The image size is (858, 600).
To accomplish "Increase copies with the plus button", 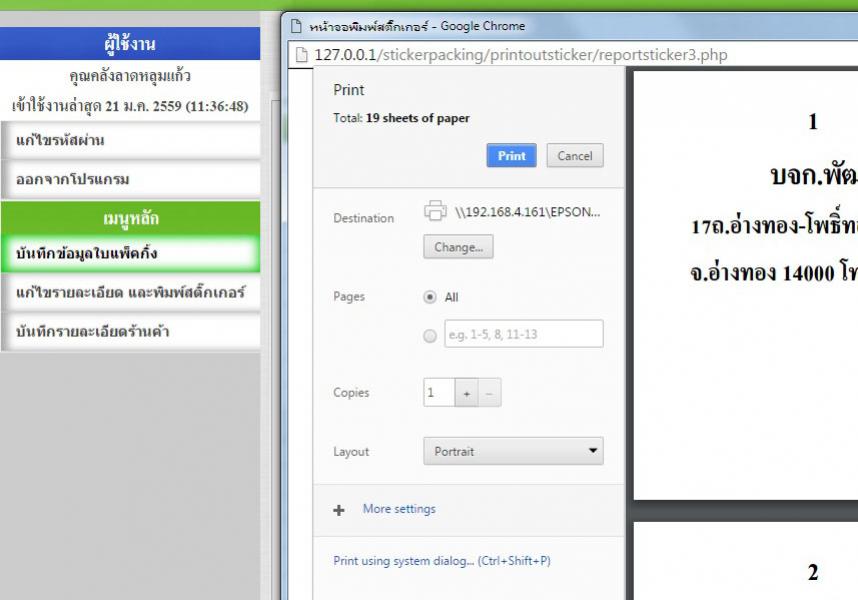I will 467,393.
